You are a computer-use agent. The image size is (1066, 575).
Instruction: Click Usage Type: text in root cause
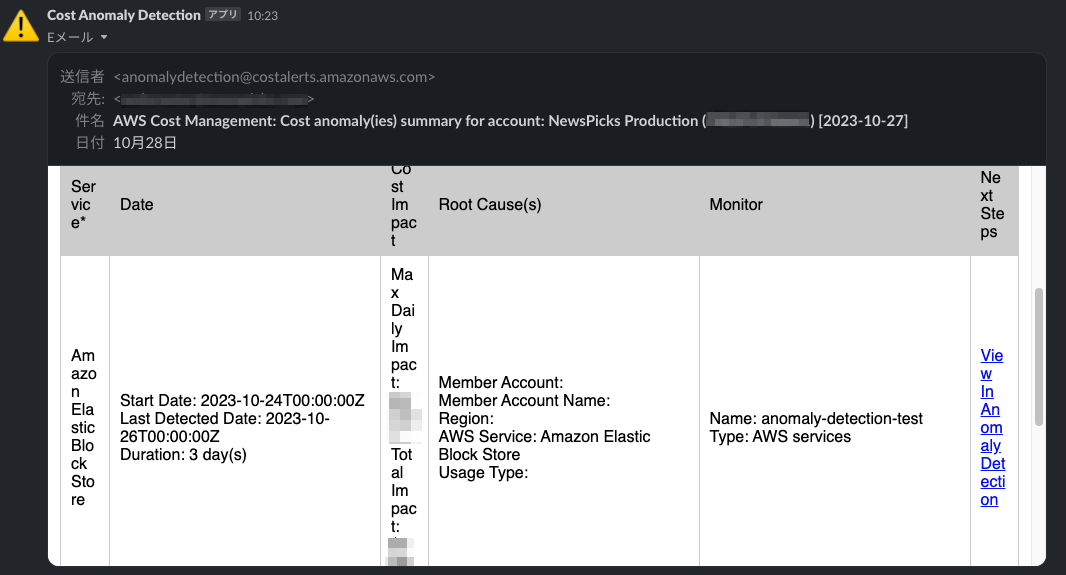(x=483, y=472)
